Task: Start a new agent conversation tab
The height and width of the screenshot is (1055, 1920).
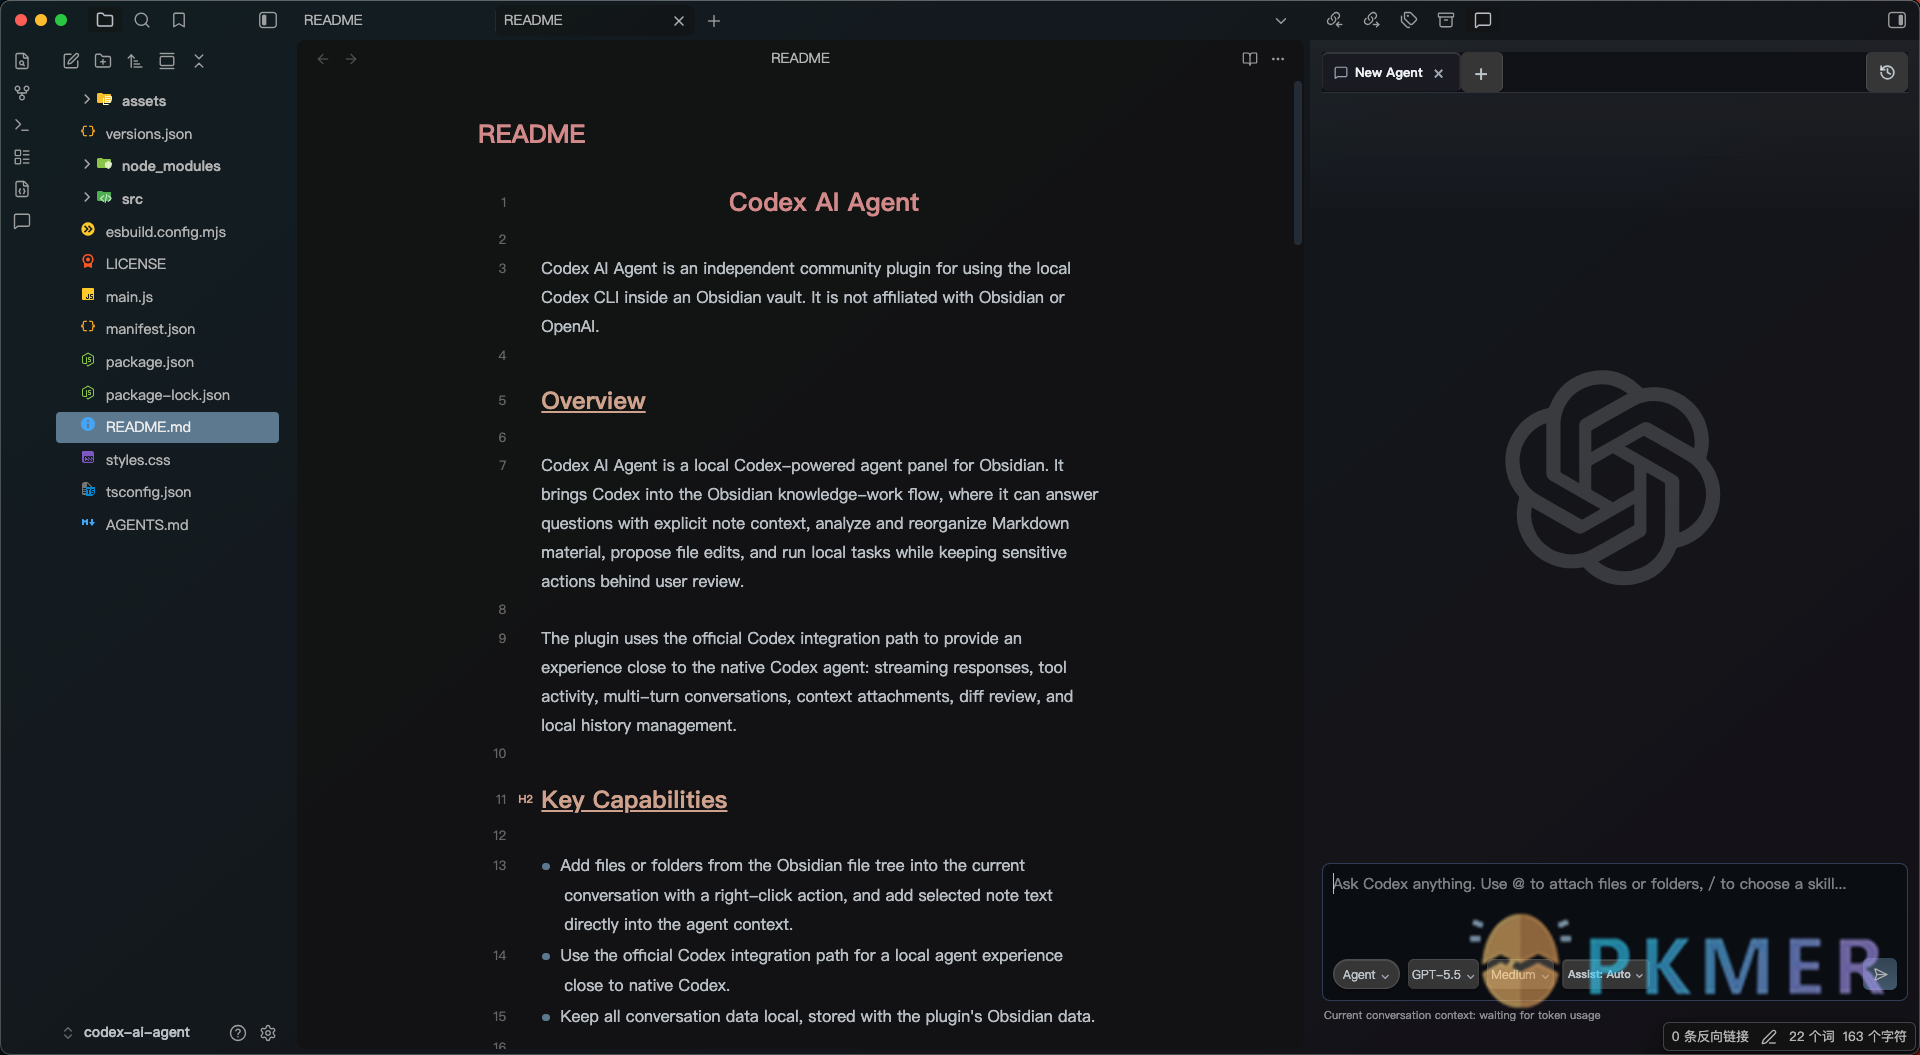Action: (x=1481, y=73)
